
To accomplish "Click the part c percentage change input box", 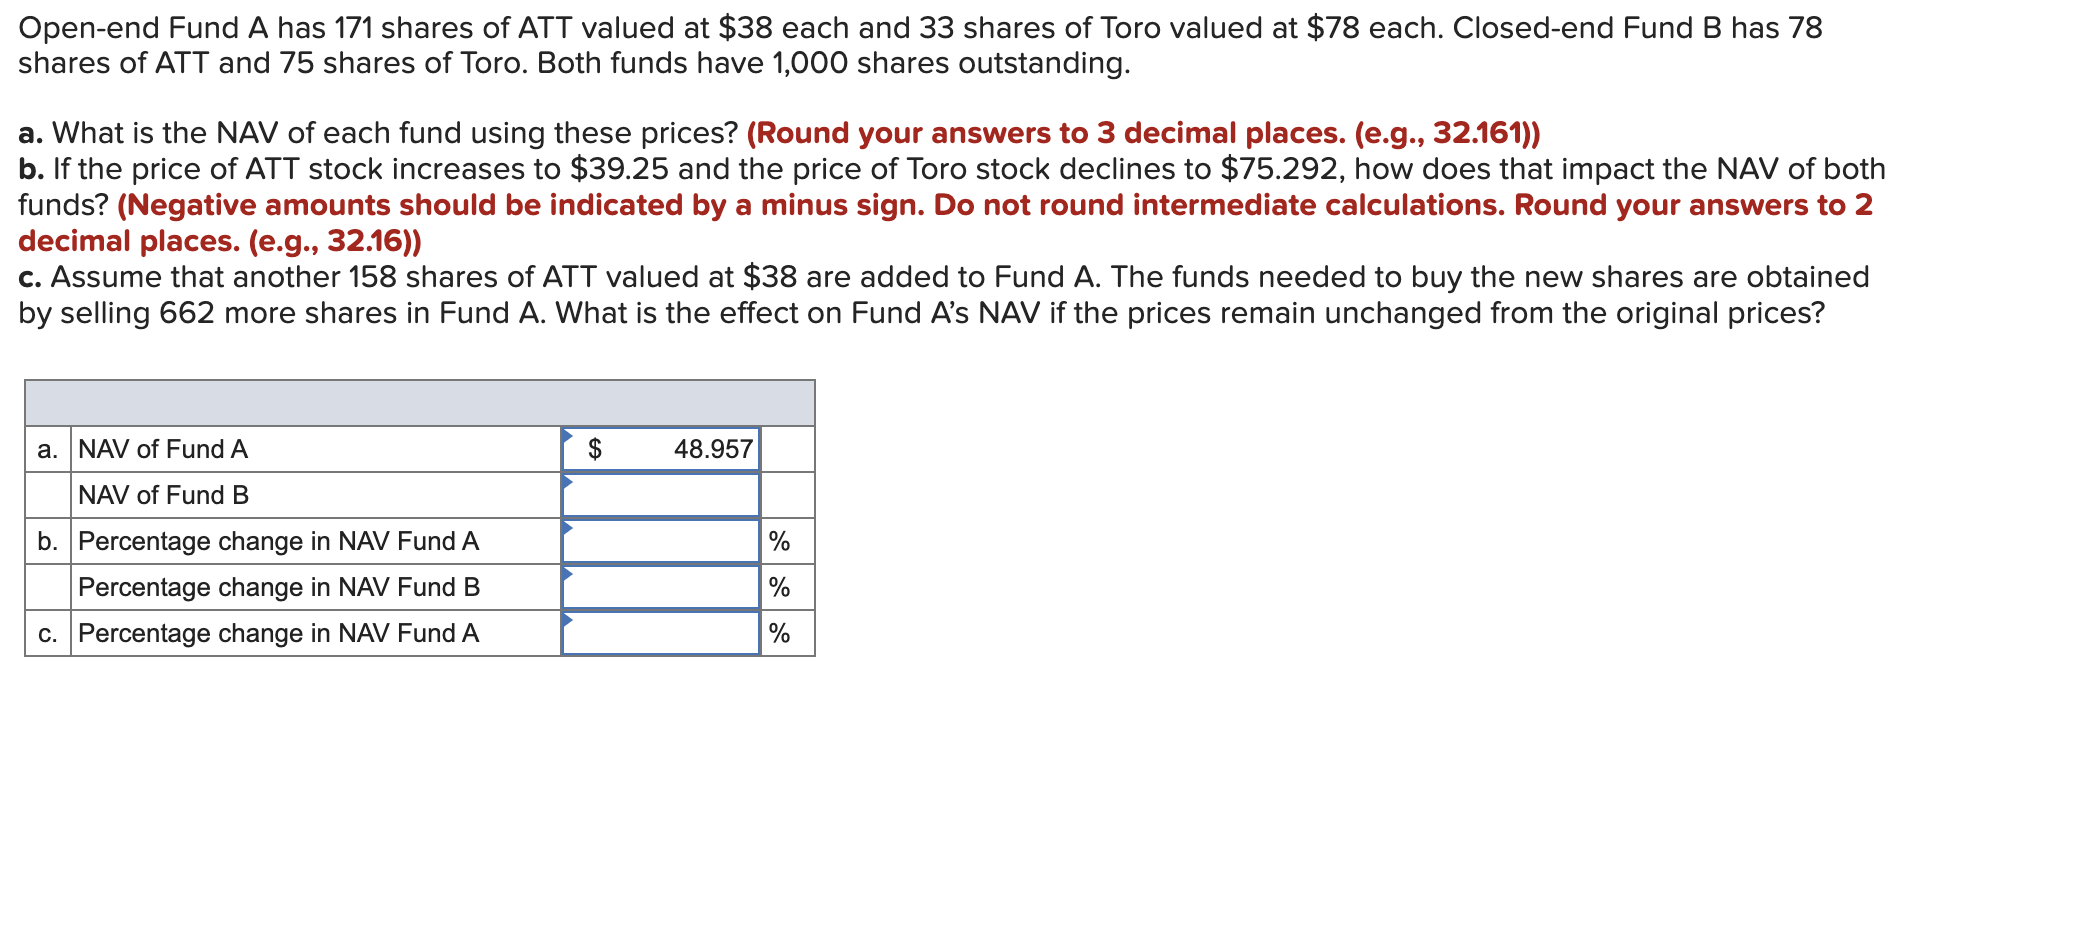I will click(x=660, y=632).
